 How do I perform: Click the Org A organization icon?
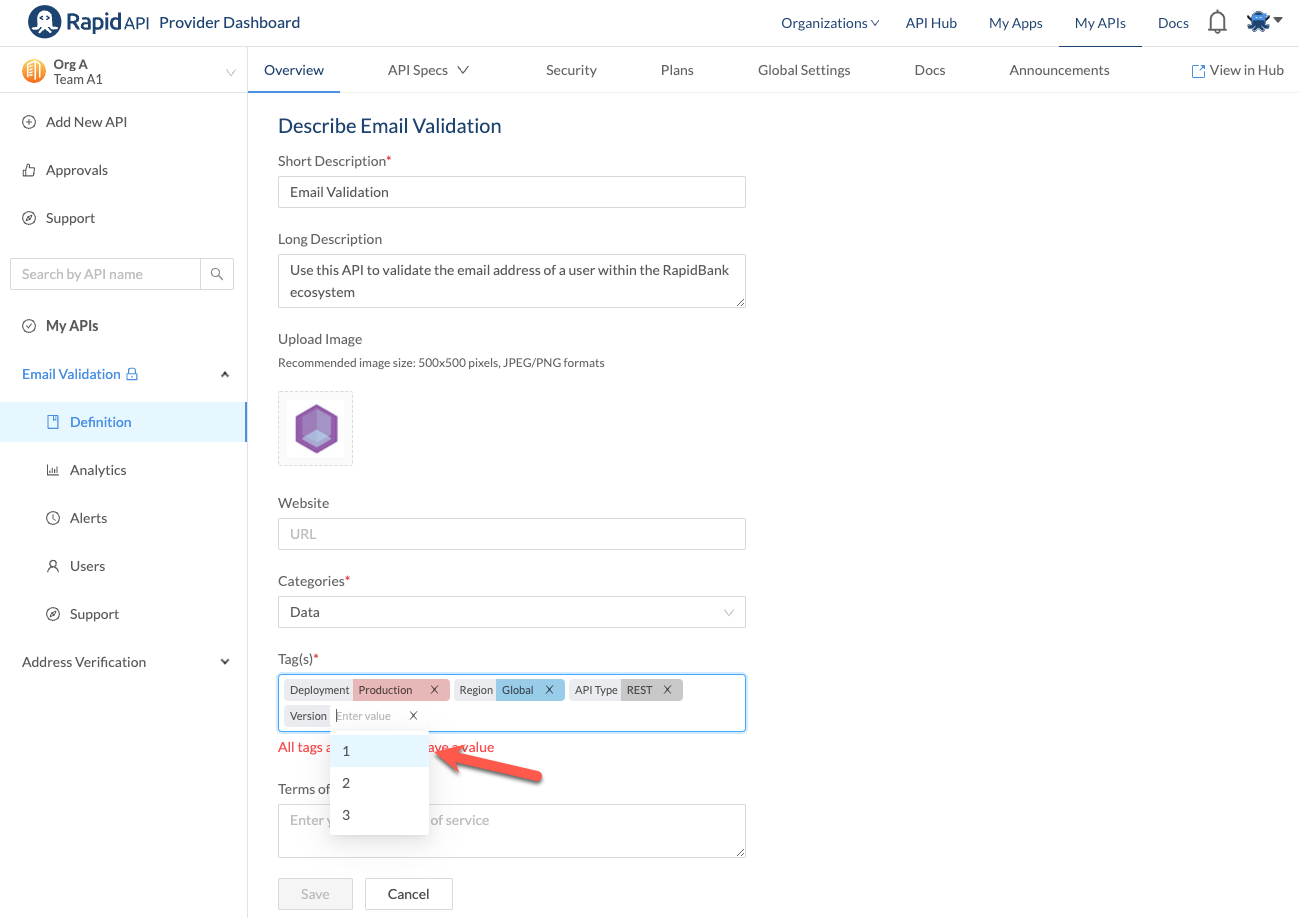(x=34, y=71)
